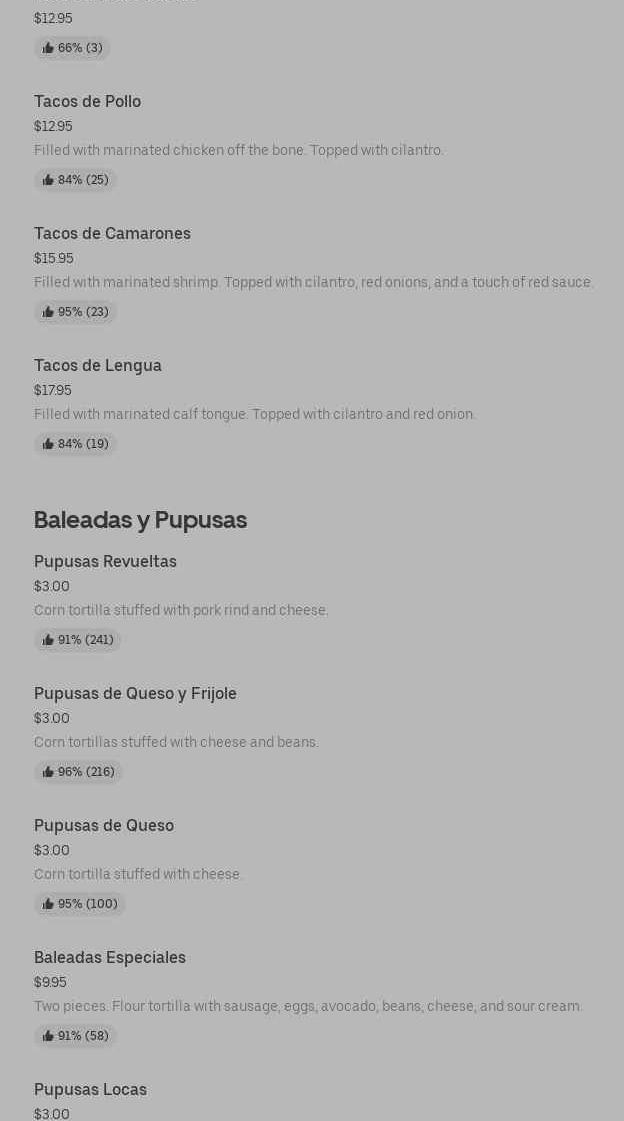This screenshot has height=1121, width=624.
Task: Select Tacos de Lengua item title
Action: tap(98, 365)
